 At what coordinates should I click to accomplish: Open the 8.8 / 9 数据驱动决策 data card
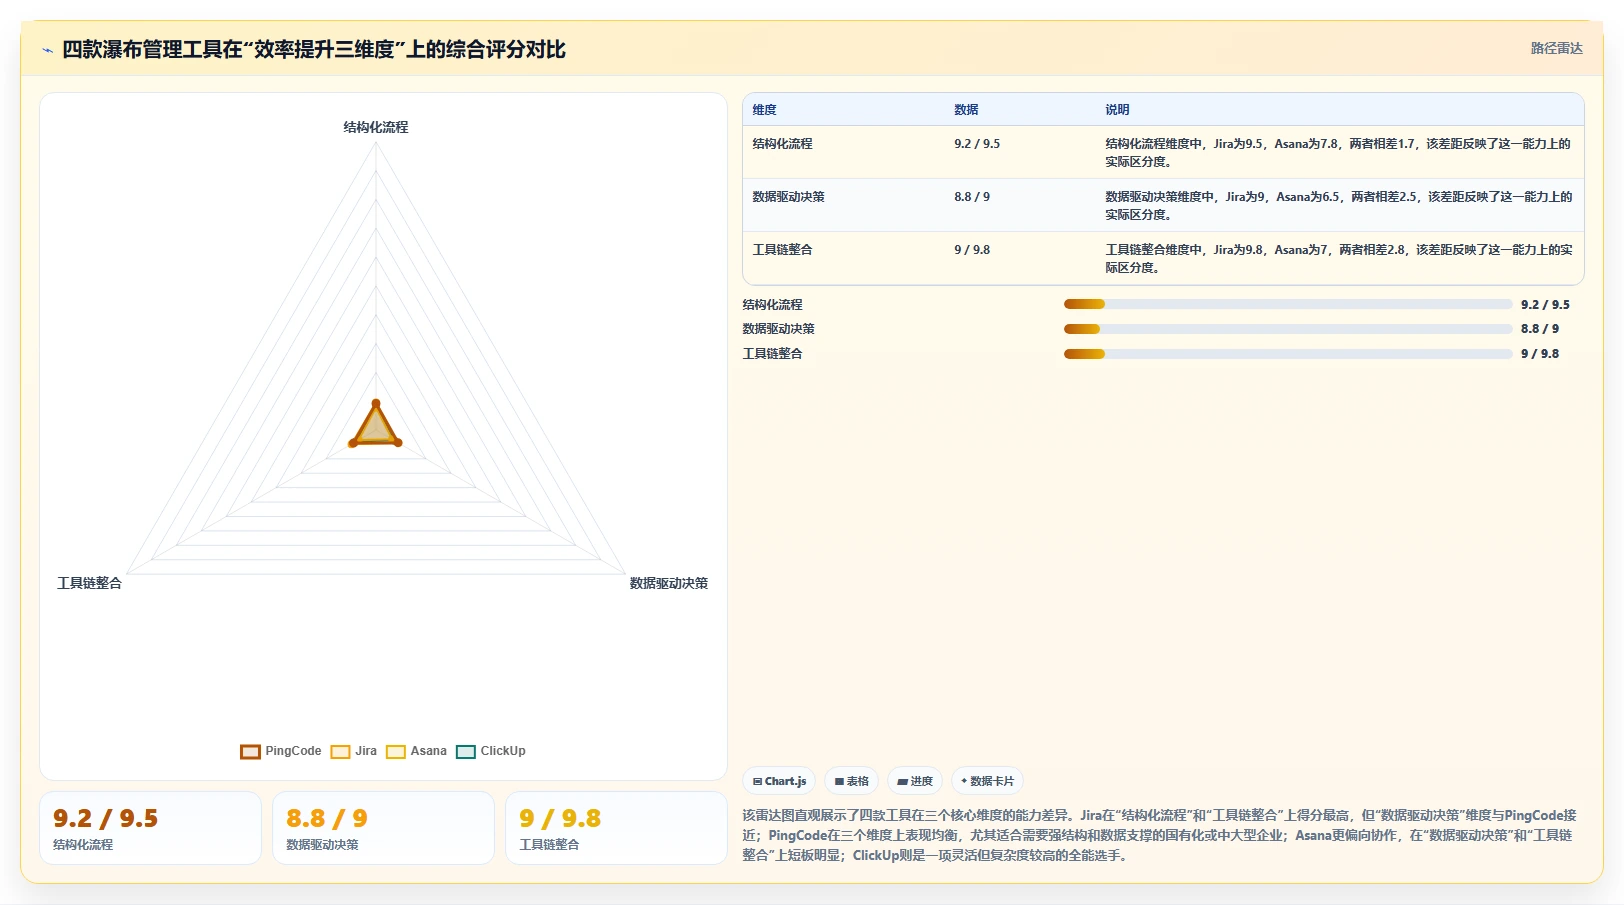click(x=383, y=828)
